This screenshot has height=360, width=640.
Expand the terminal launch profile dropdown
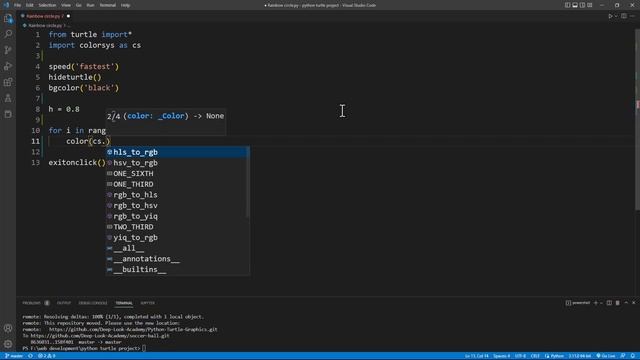point(601,303)
